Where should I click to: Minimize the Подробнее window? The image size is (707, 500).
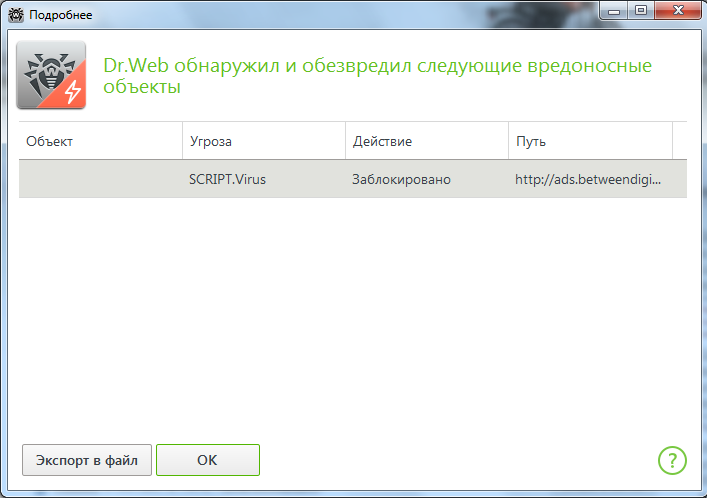click(x=614, y=11)
